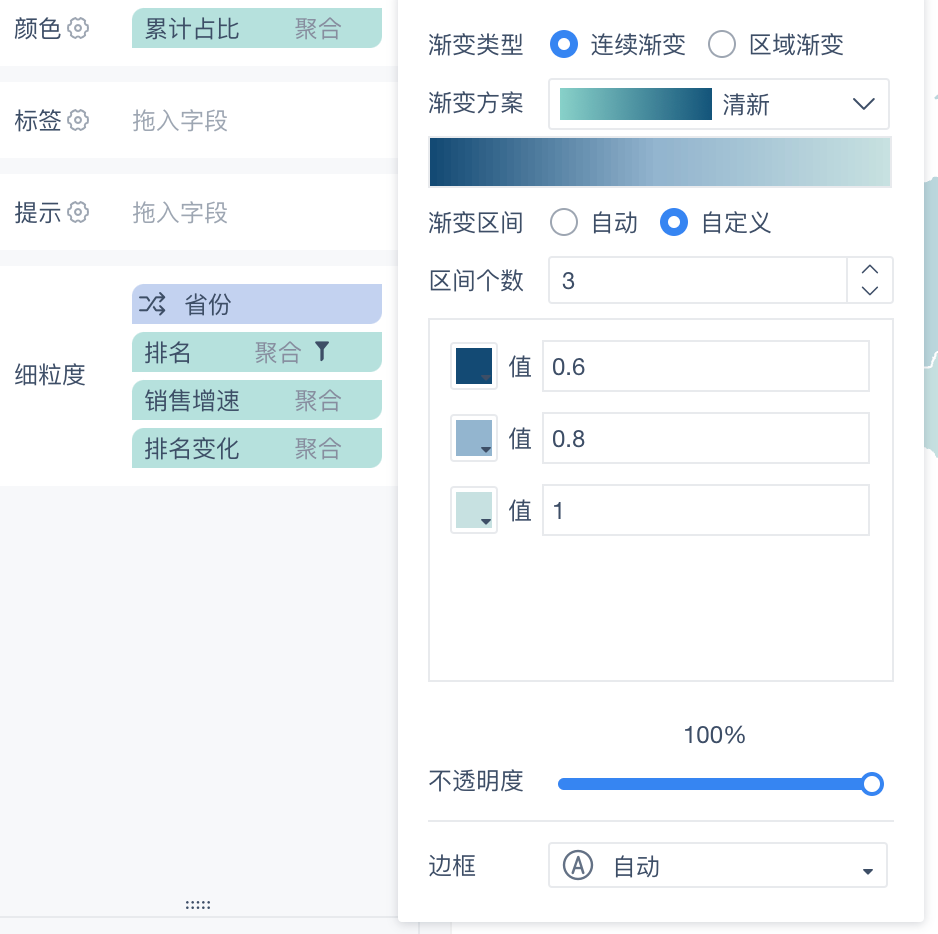Select 区域渐变 gradient type
938x934 pixels.
pos(721,44)
